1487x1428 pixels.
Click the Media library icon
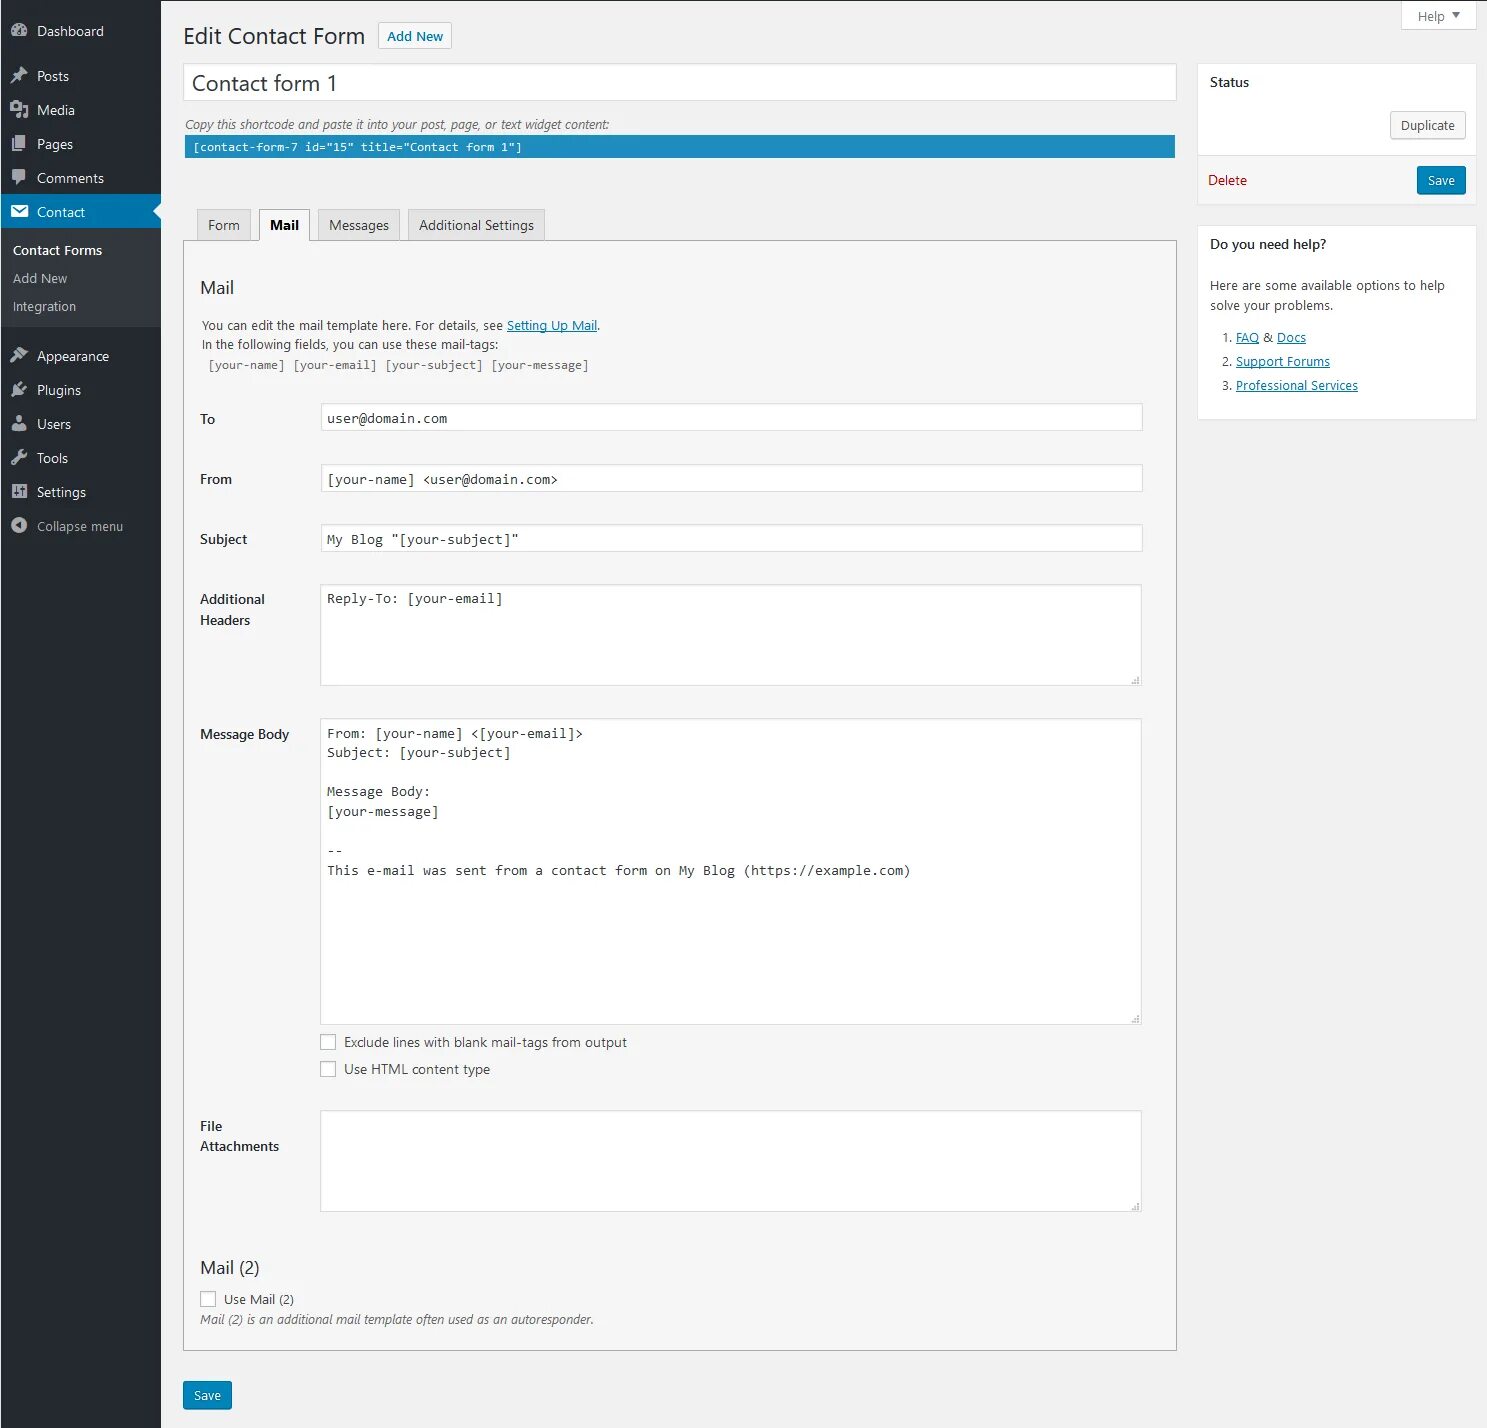tap(19, 110)
